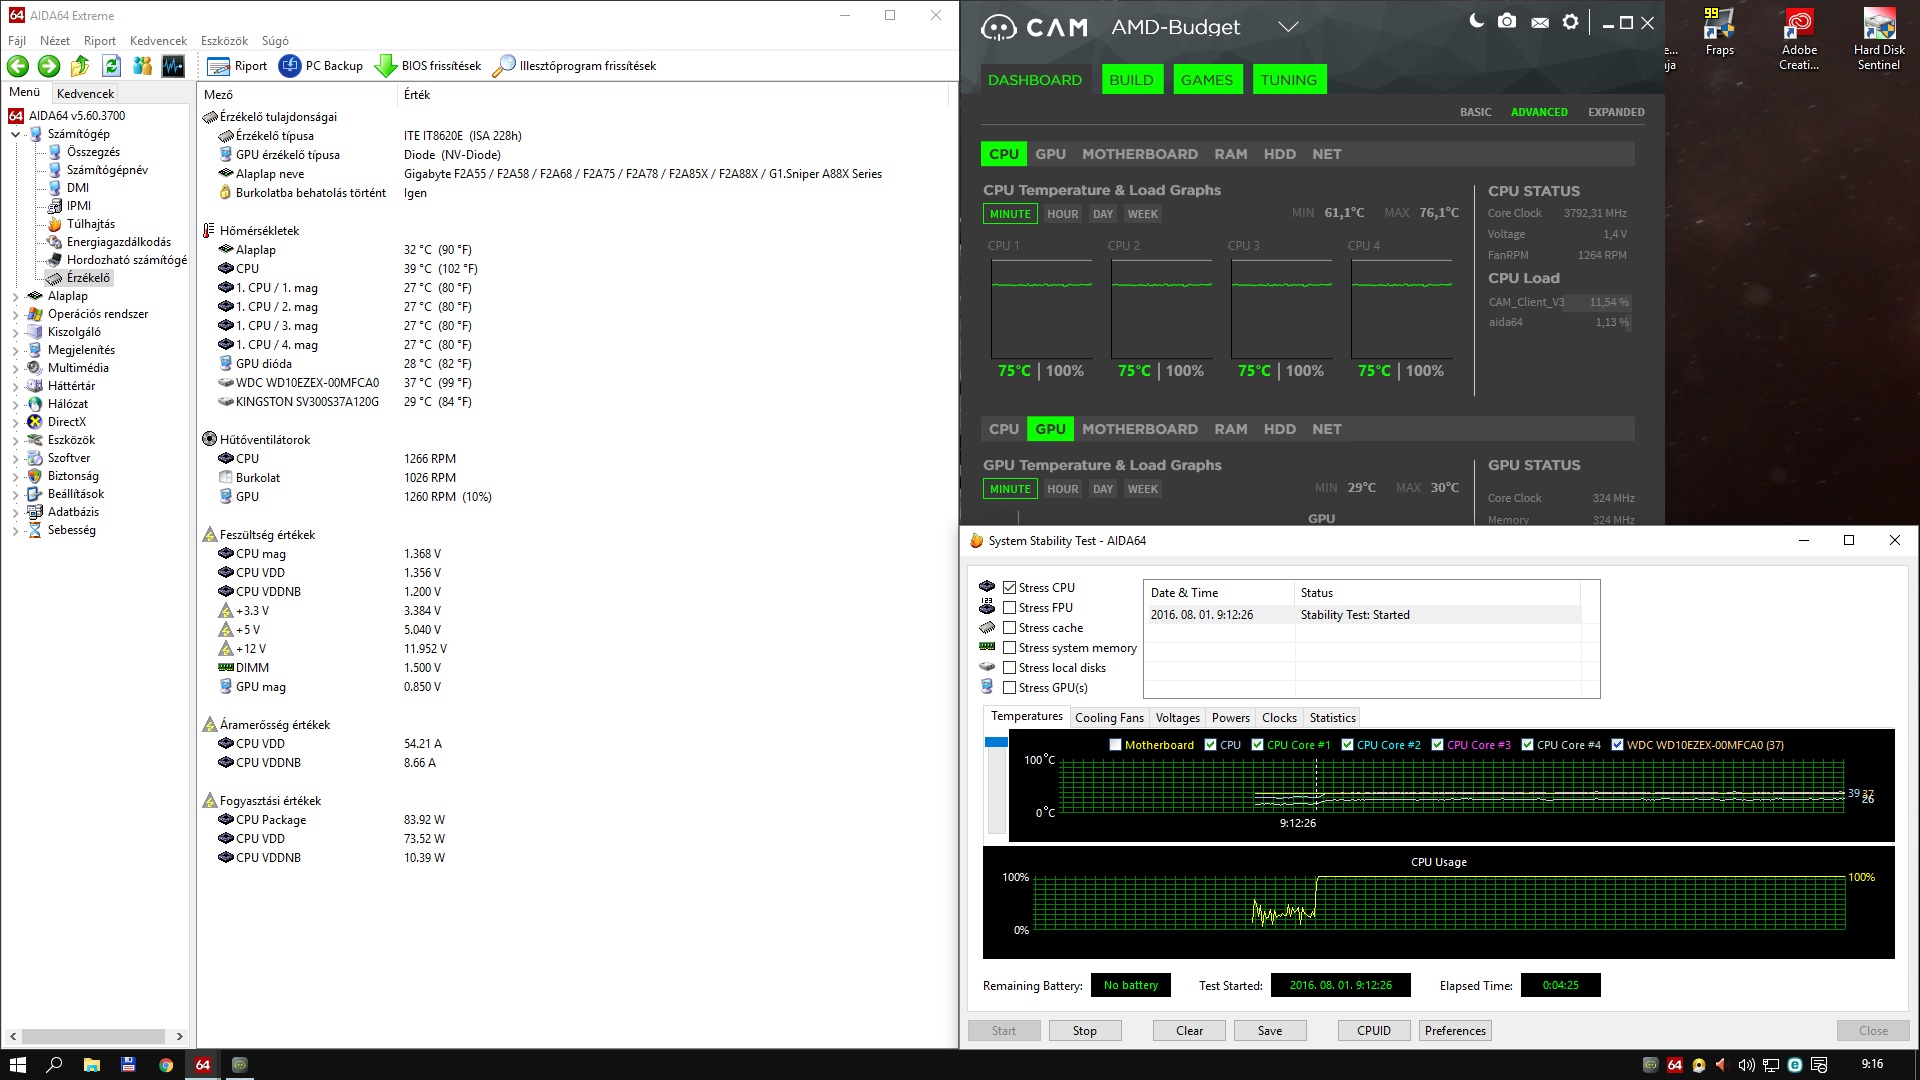
Task: Open the Adobe Creative Cloud desktop shortcut
Action: (1799, 40)
